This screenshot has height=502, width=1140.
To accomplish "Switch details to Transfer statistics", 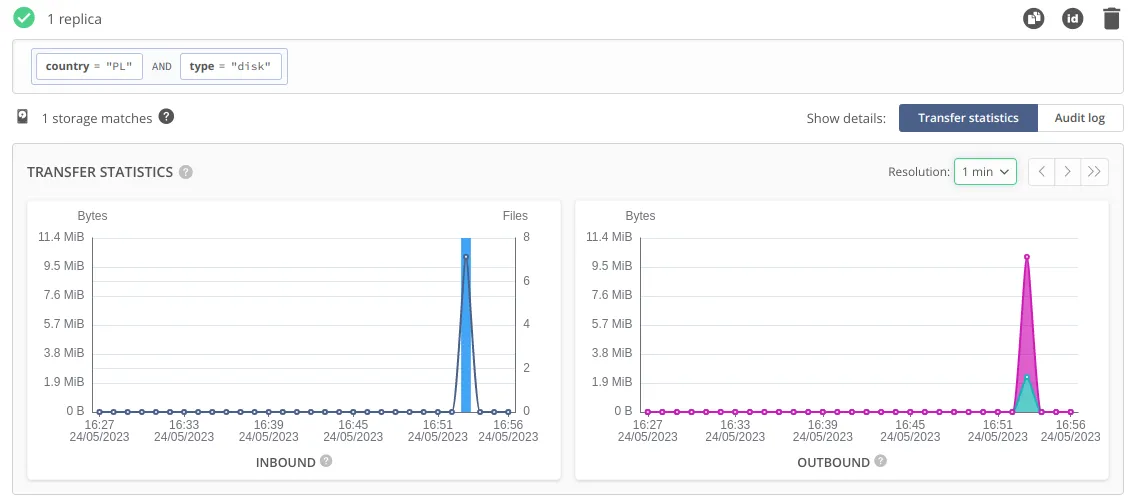I will pos(967,118).
